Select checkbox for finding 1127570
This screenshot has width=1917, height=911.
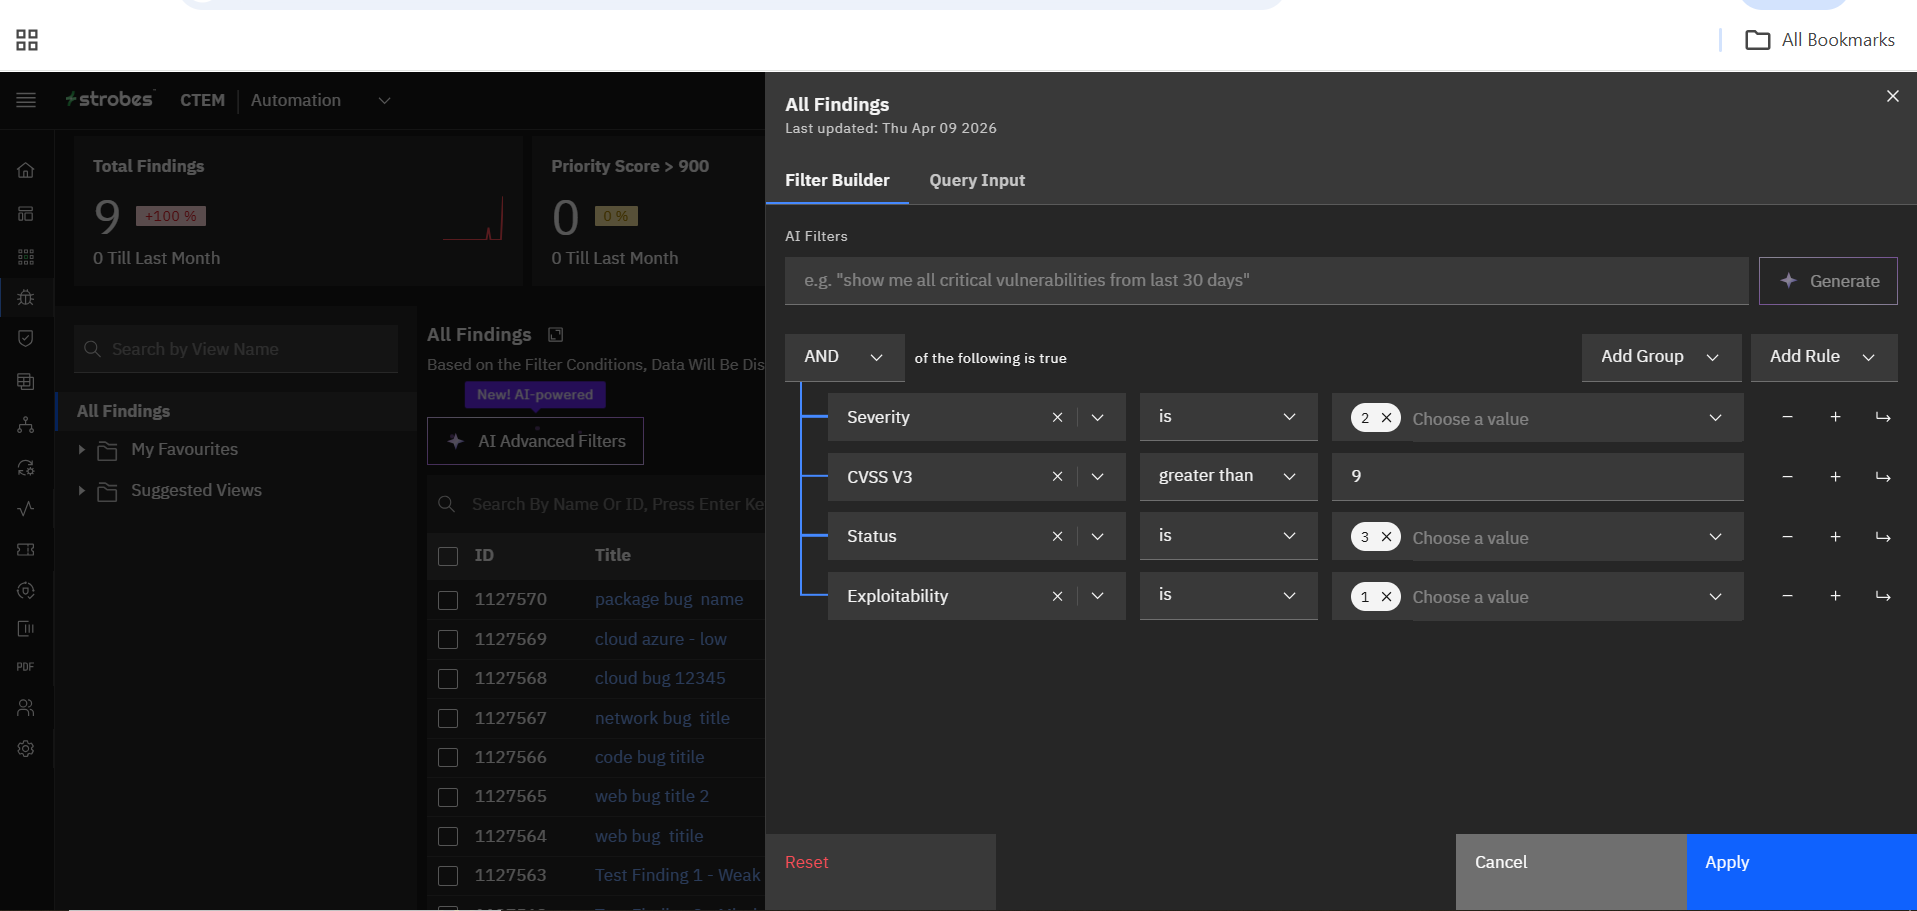pyautogui.click(x=448, y=600)
